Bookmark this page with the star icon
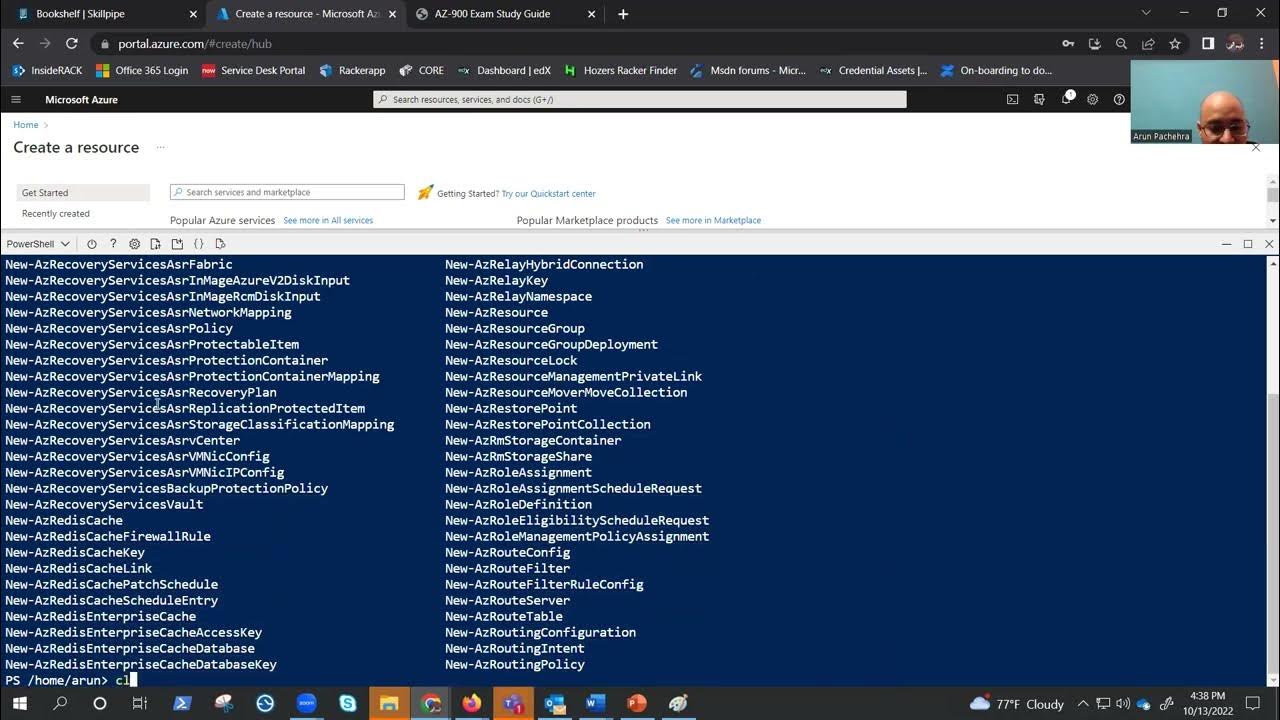 click(x=1175, y=44)
